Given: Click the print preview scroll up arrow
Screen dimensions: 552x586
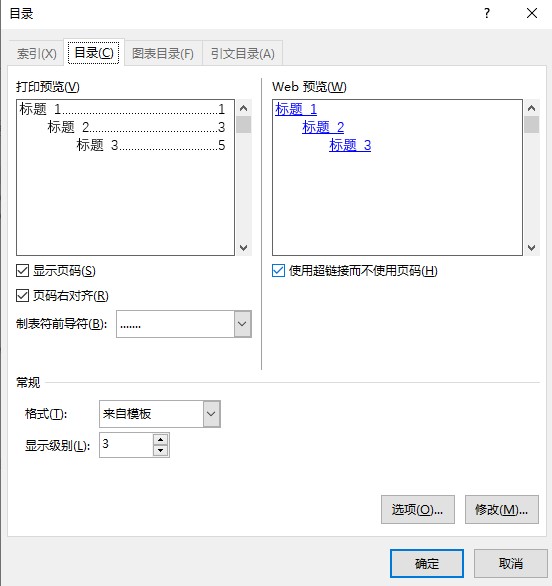Looking at the screenshot, I should 244,108.
